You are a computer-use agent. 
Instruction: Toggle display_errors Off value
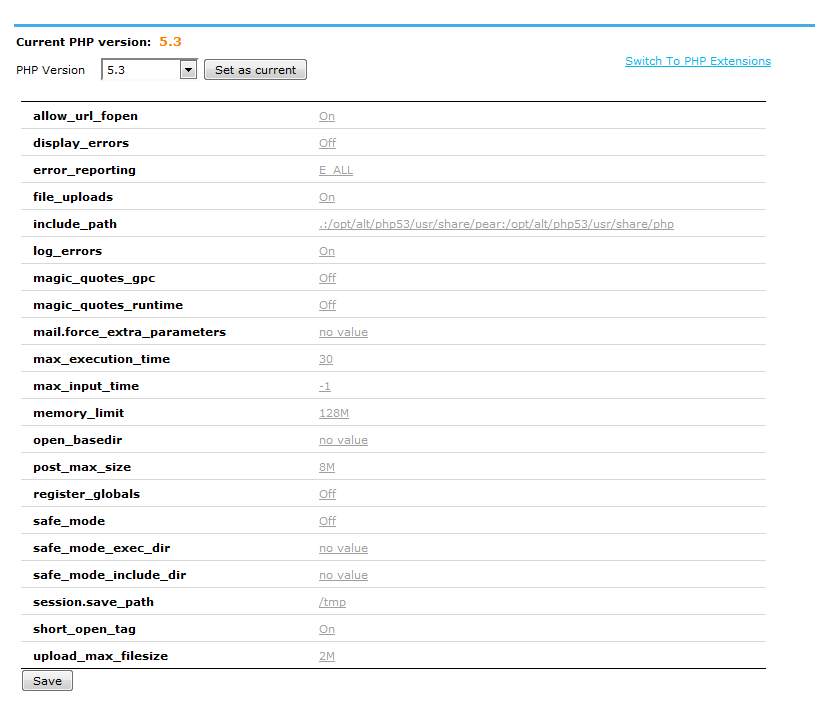(327, 143)
